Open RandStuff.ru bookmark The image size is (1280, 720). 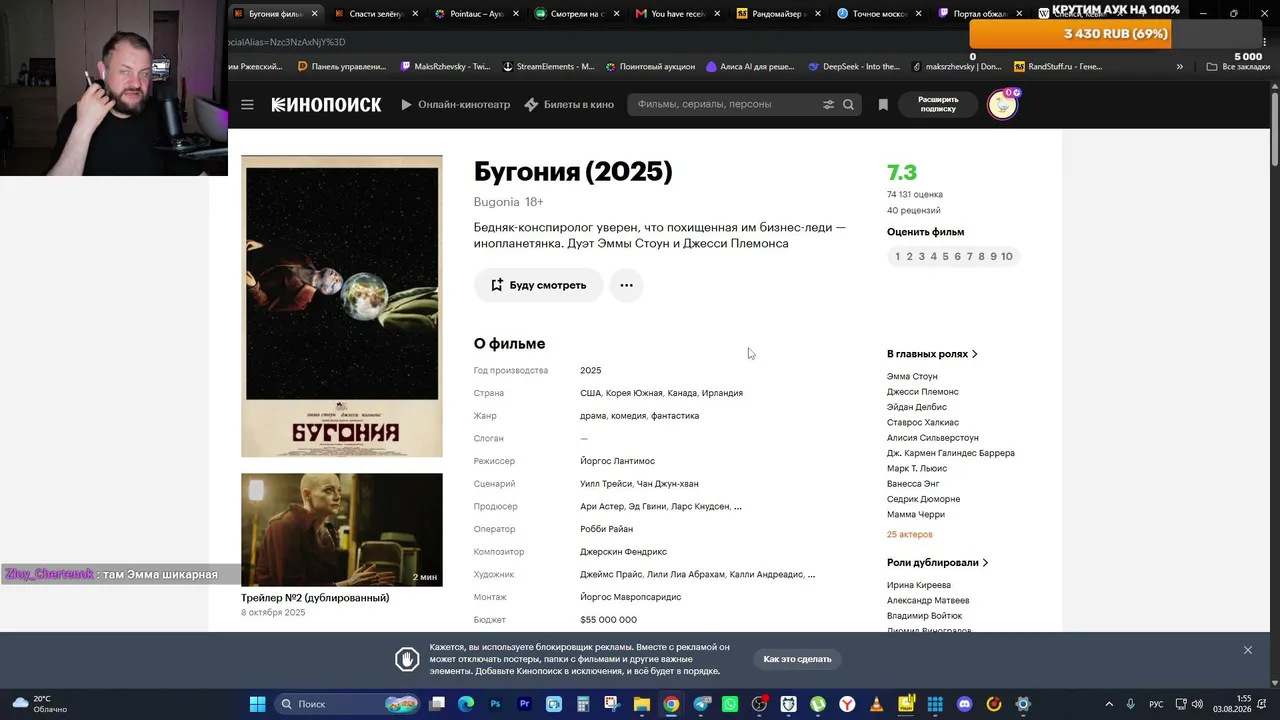[x=1058, y=66]
